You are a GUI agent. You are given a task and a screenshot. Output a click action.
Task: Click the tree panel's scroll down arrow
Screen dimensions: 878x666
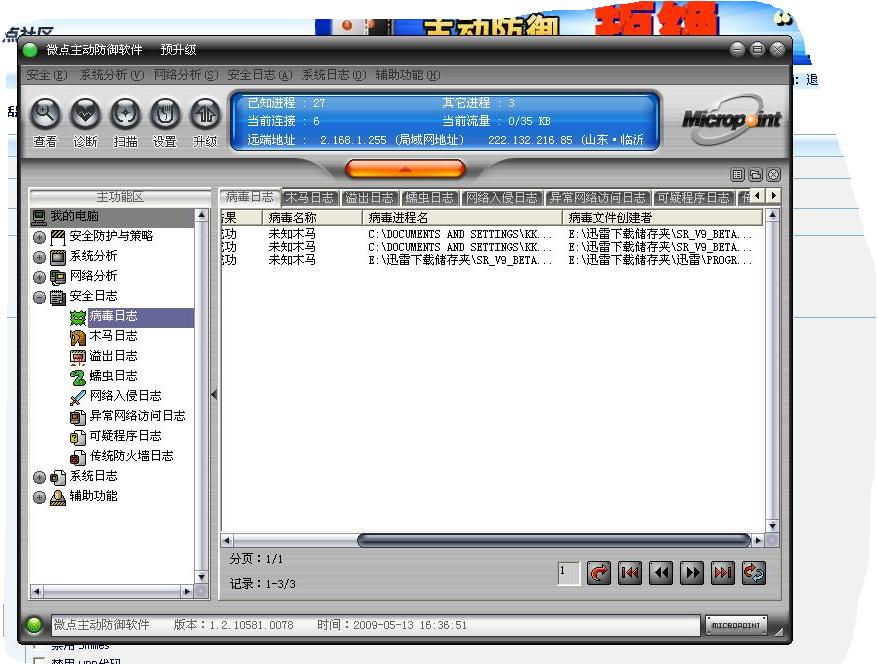pyautogui.click(x=202, y=577)
